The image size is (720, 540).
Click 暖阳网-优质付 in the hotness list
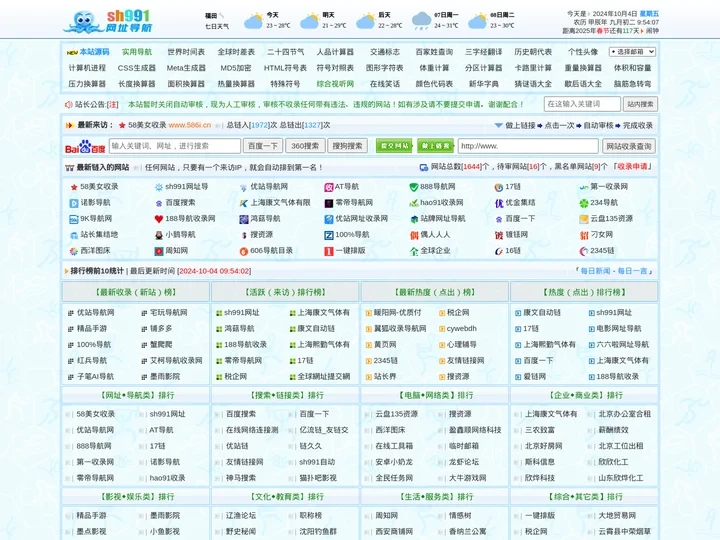(x=397, y=313)
